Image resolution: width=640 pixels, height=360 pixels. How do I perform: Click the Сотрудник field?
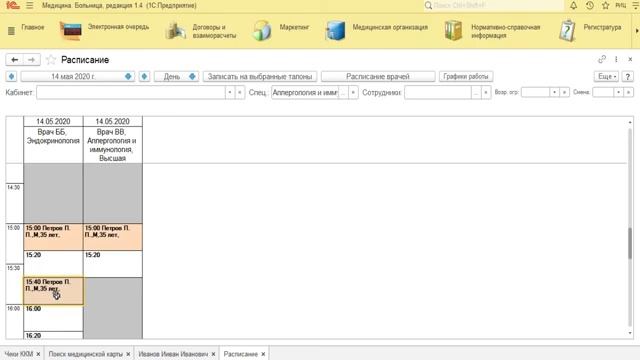(438, 93)
